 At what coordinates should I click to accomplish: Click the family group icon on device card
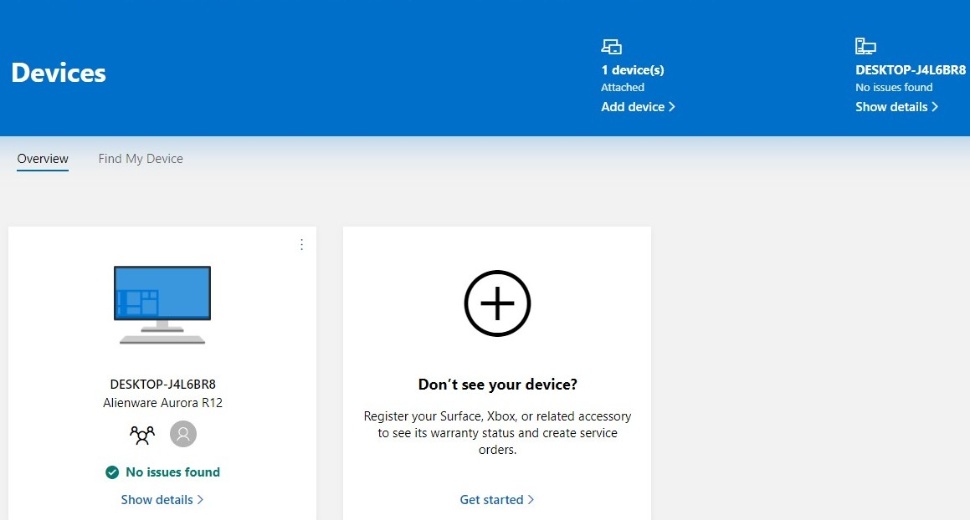click(x=142, y=435)
